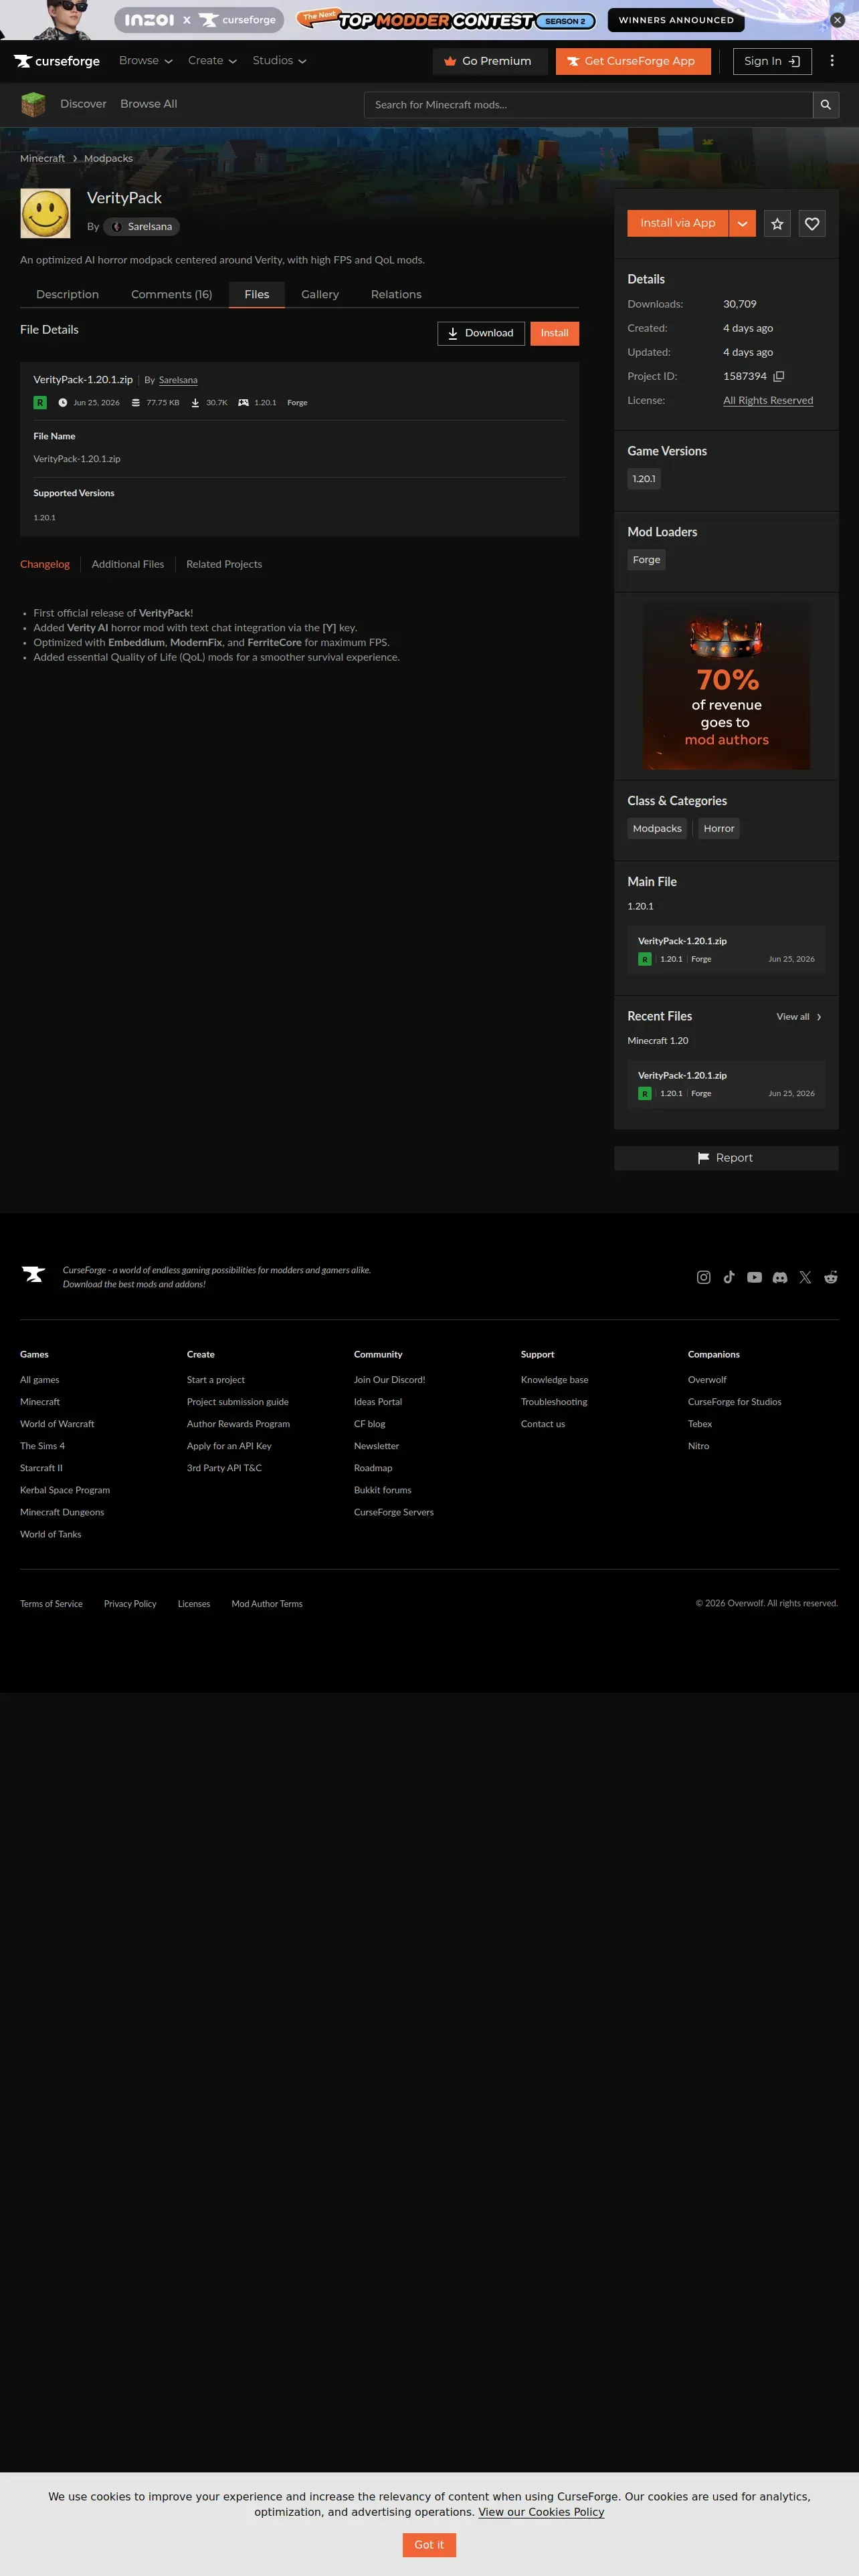Viewport: 859px width, 2576px height.
Task: Open the Gallery tab
Action: point(320,295)
